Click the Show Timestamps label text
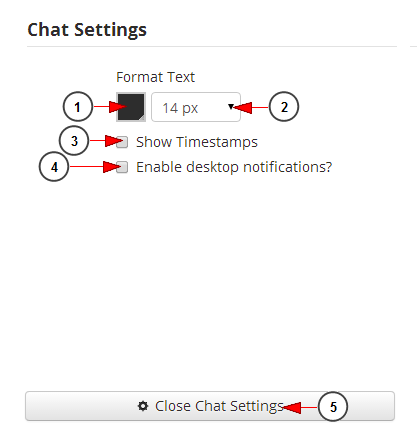This screenshot has height=427, width=417. click(197, 142)
